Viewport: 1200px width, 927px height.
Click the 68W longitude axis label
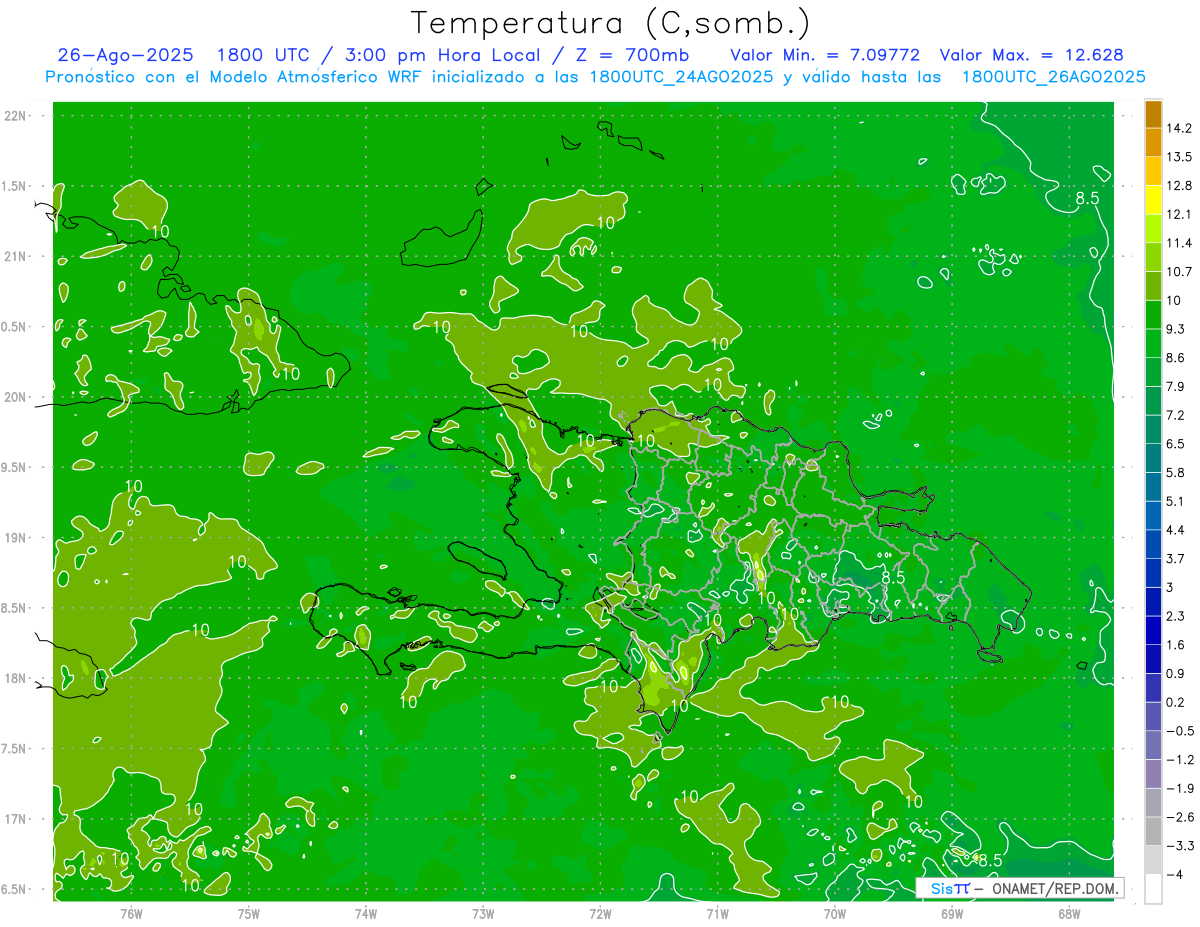point(1069,914)
